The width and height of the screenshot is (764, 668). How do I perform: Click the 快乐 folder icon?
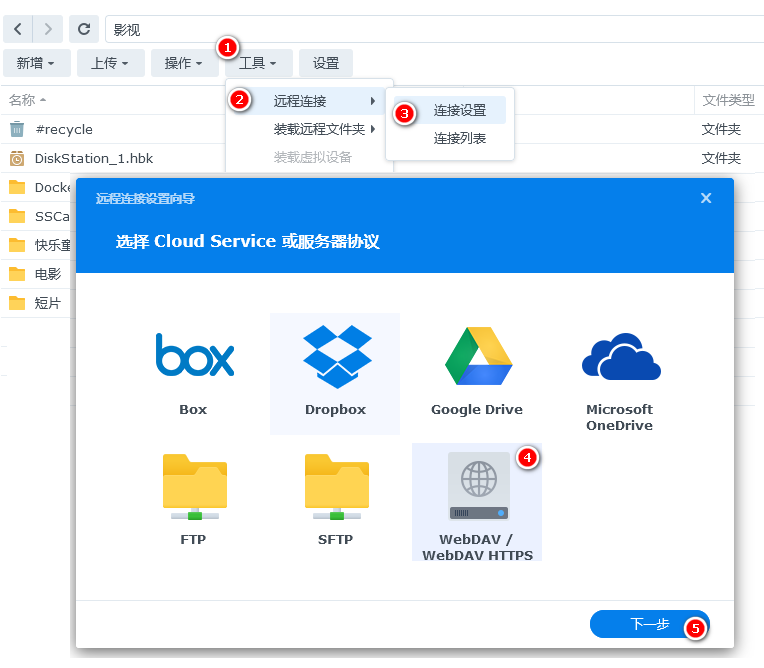point(17,245)
